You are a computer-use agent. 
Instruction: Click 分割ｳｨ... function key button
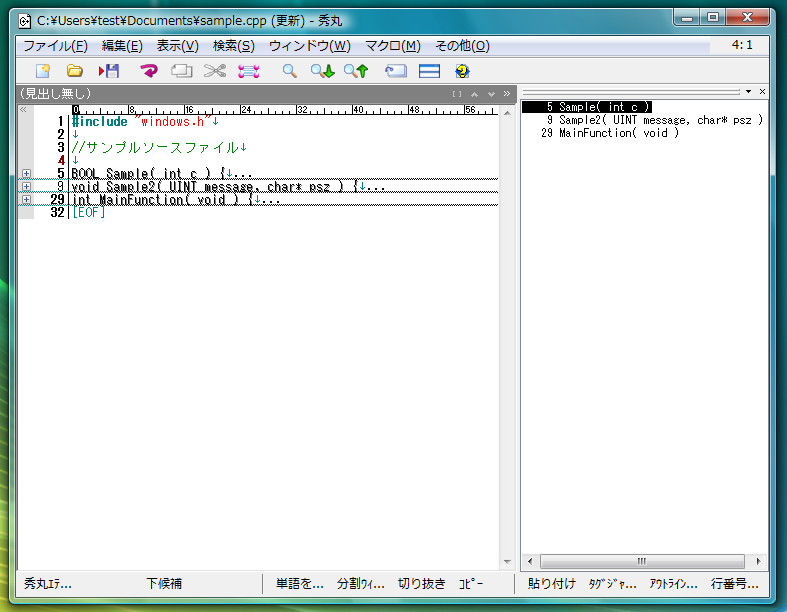click(x=360, y=583)
